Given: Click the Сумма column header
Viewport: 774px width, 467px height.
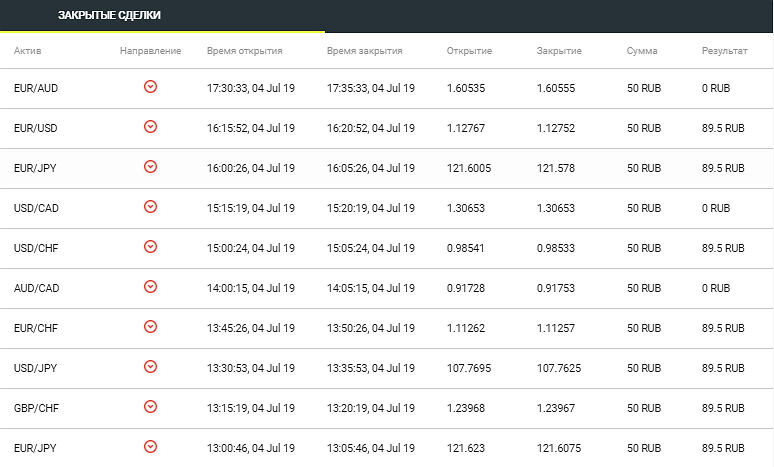Looking at the screenshot, I should (x=642, y=51).
